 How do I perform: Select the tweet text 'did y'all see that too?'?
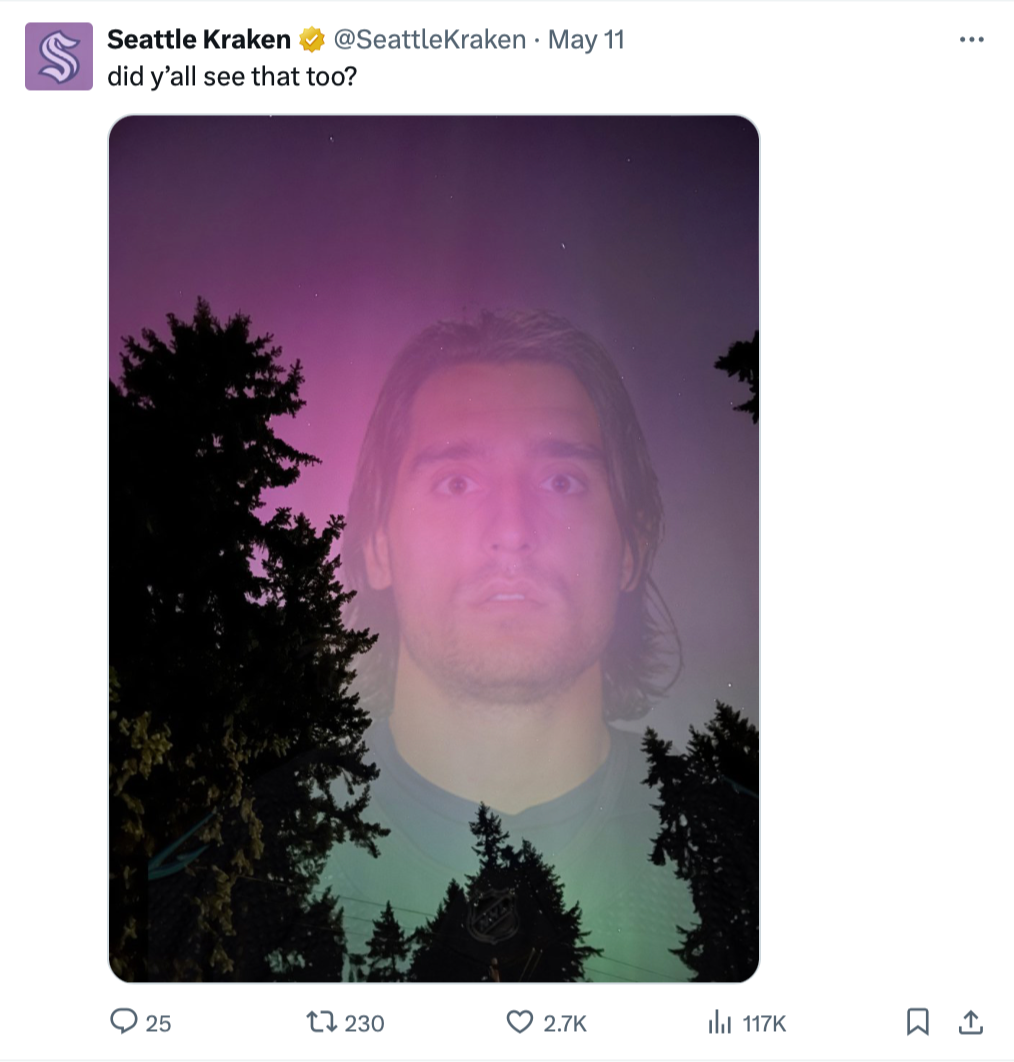coord(232,77)
